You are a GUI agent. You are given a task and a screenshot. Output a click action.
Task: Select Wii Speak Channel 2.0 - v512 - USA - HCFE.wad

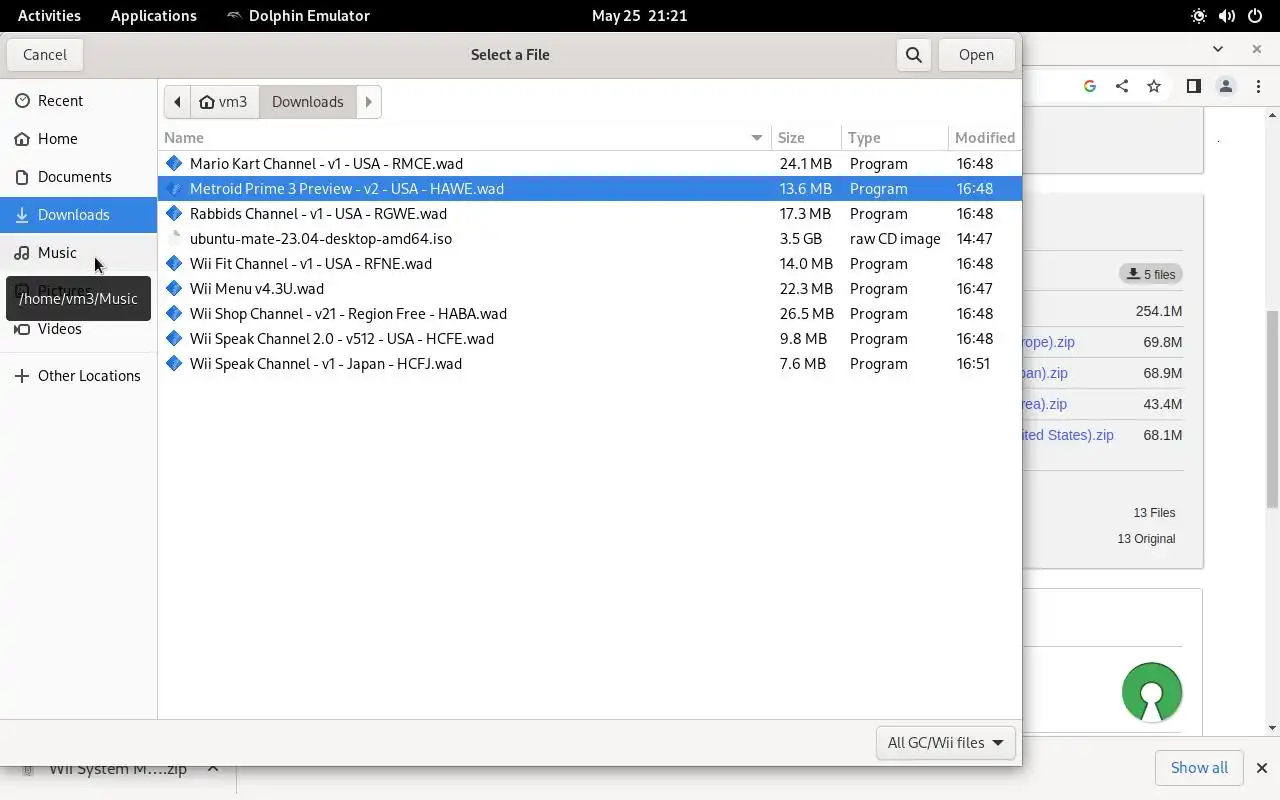[590, 338]
